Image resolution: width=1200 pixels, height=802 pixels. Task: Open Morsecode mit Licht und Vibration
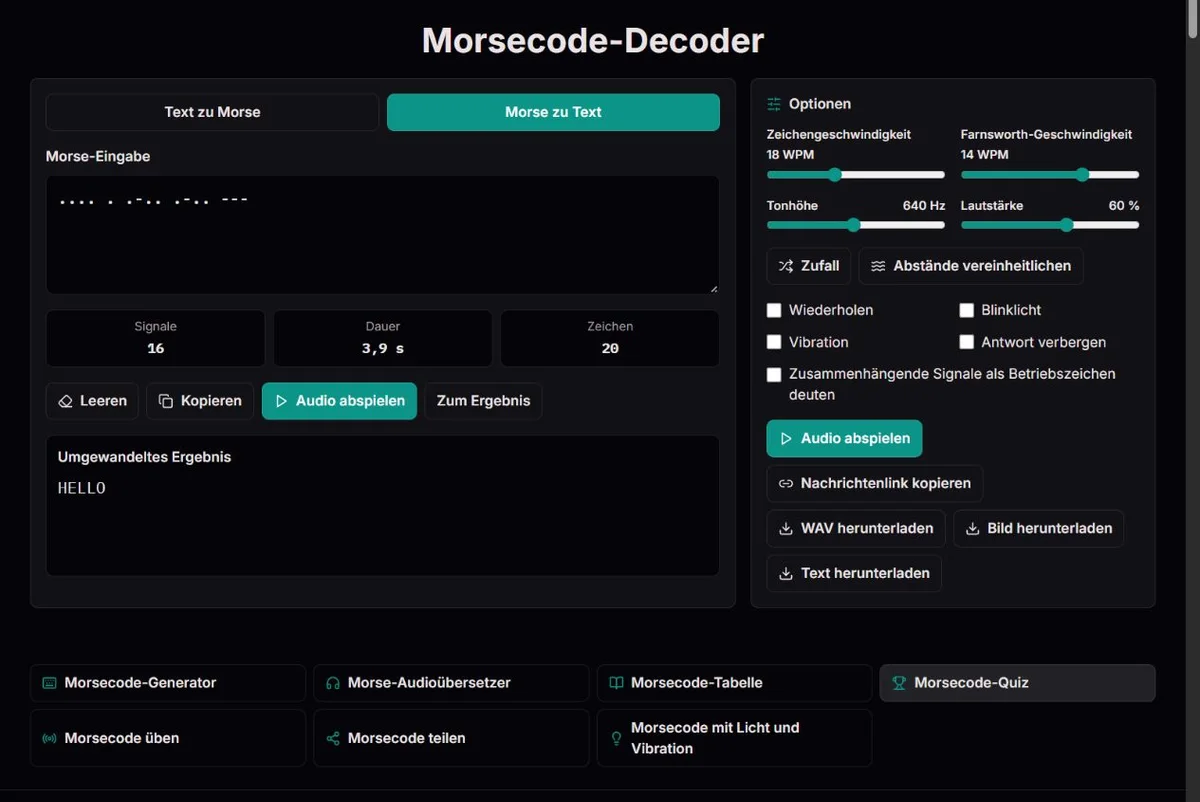pyautogui.click(x=734, y=738)
